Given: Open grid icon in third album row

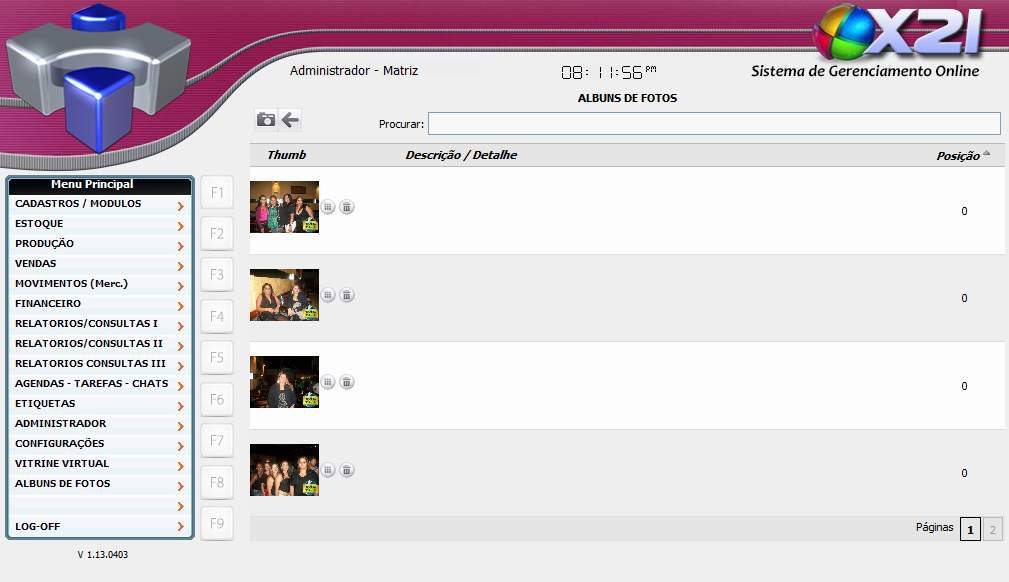Looking at the screenshot, I should pos(328,382).
